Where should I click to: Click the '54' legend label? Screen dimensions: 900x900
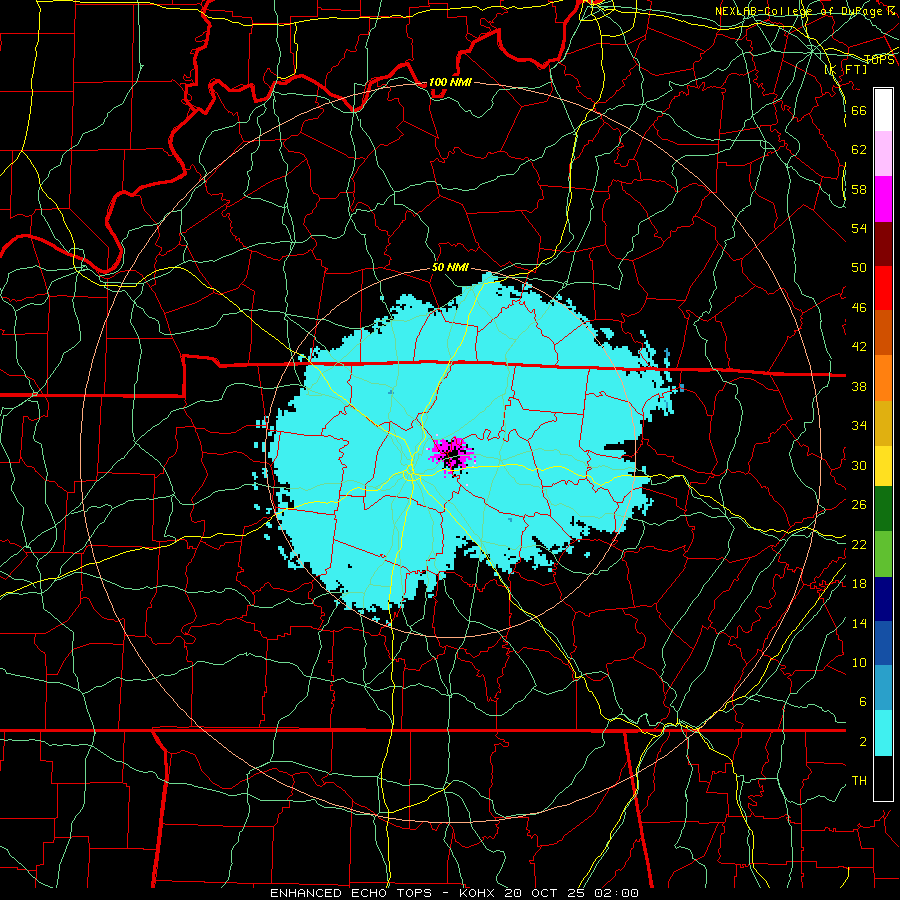[859, 228]
